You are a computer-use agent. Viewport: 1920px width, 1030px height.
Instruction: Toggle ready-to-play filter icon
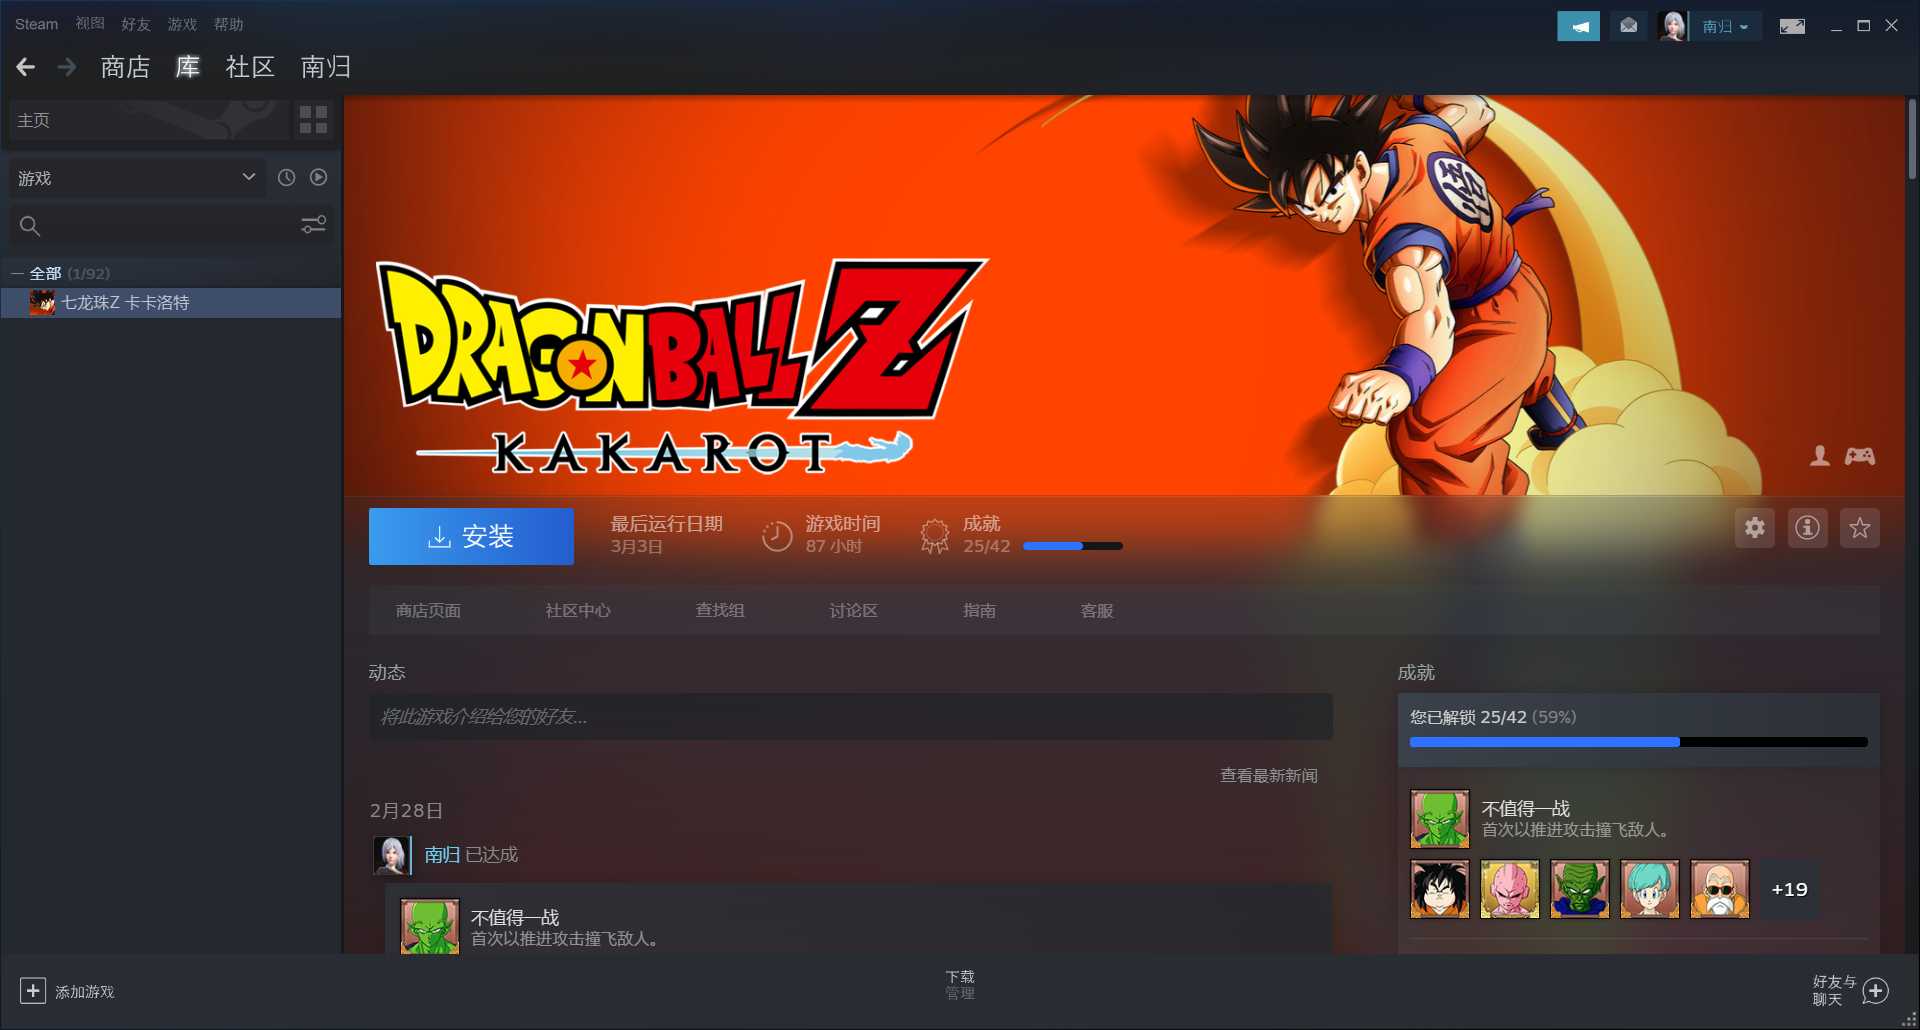[318, 177]
